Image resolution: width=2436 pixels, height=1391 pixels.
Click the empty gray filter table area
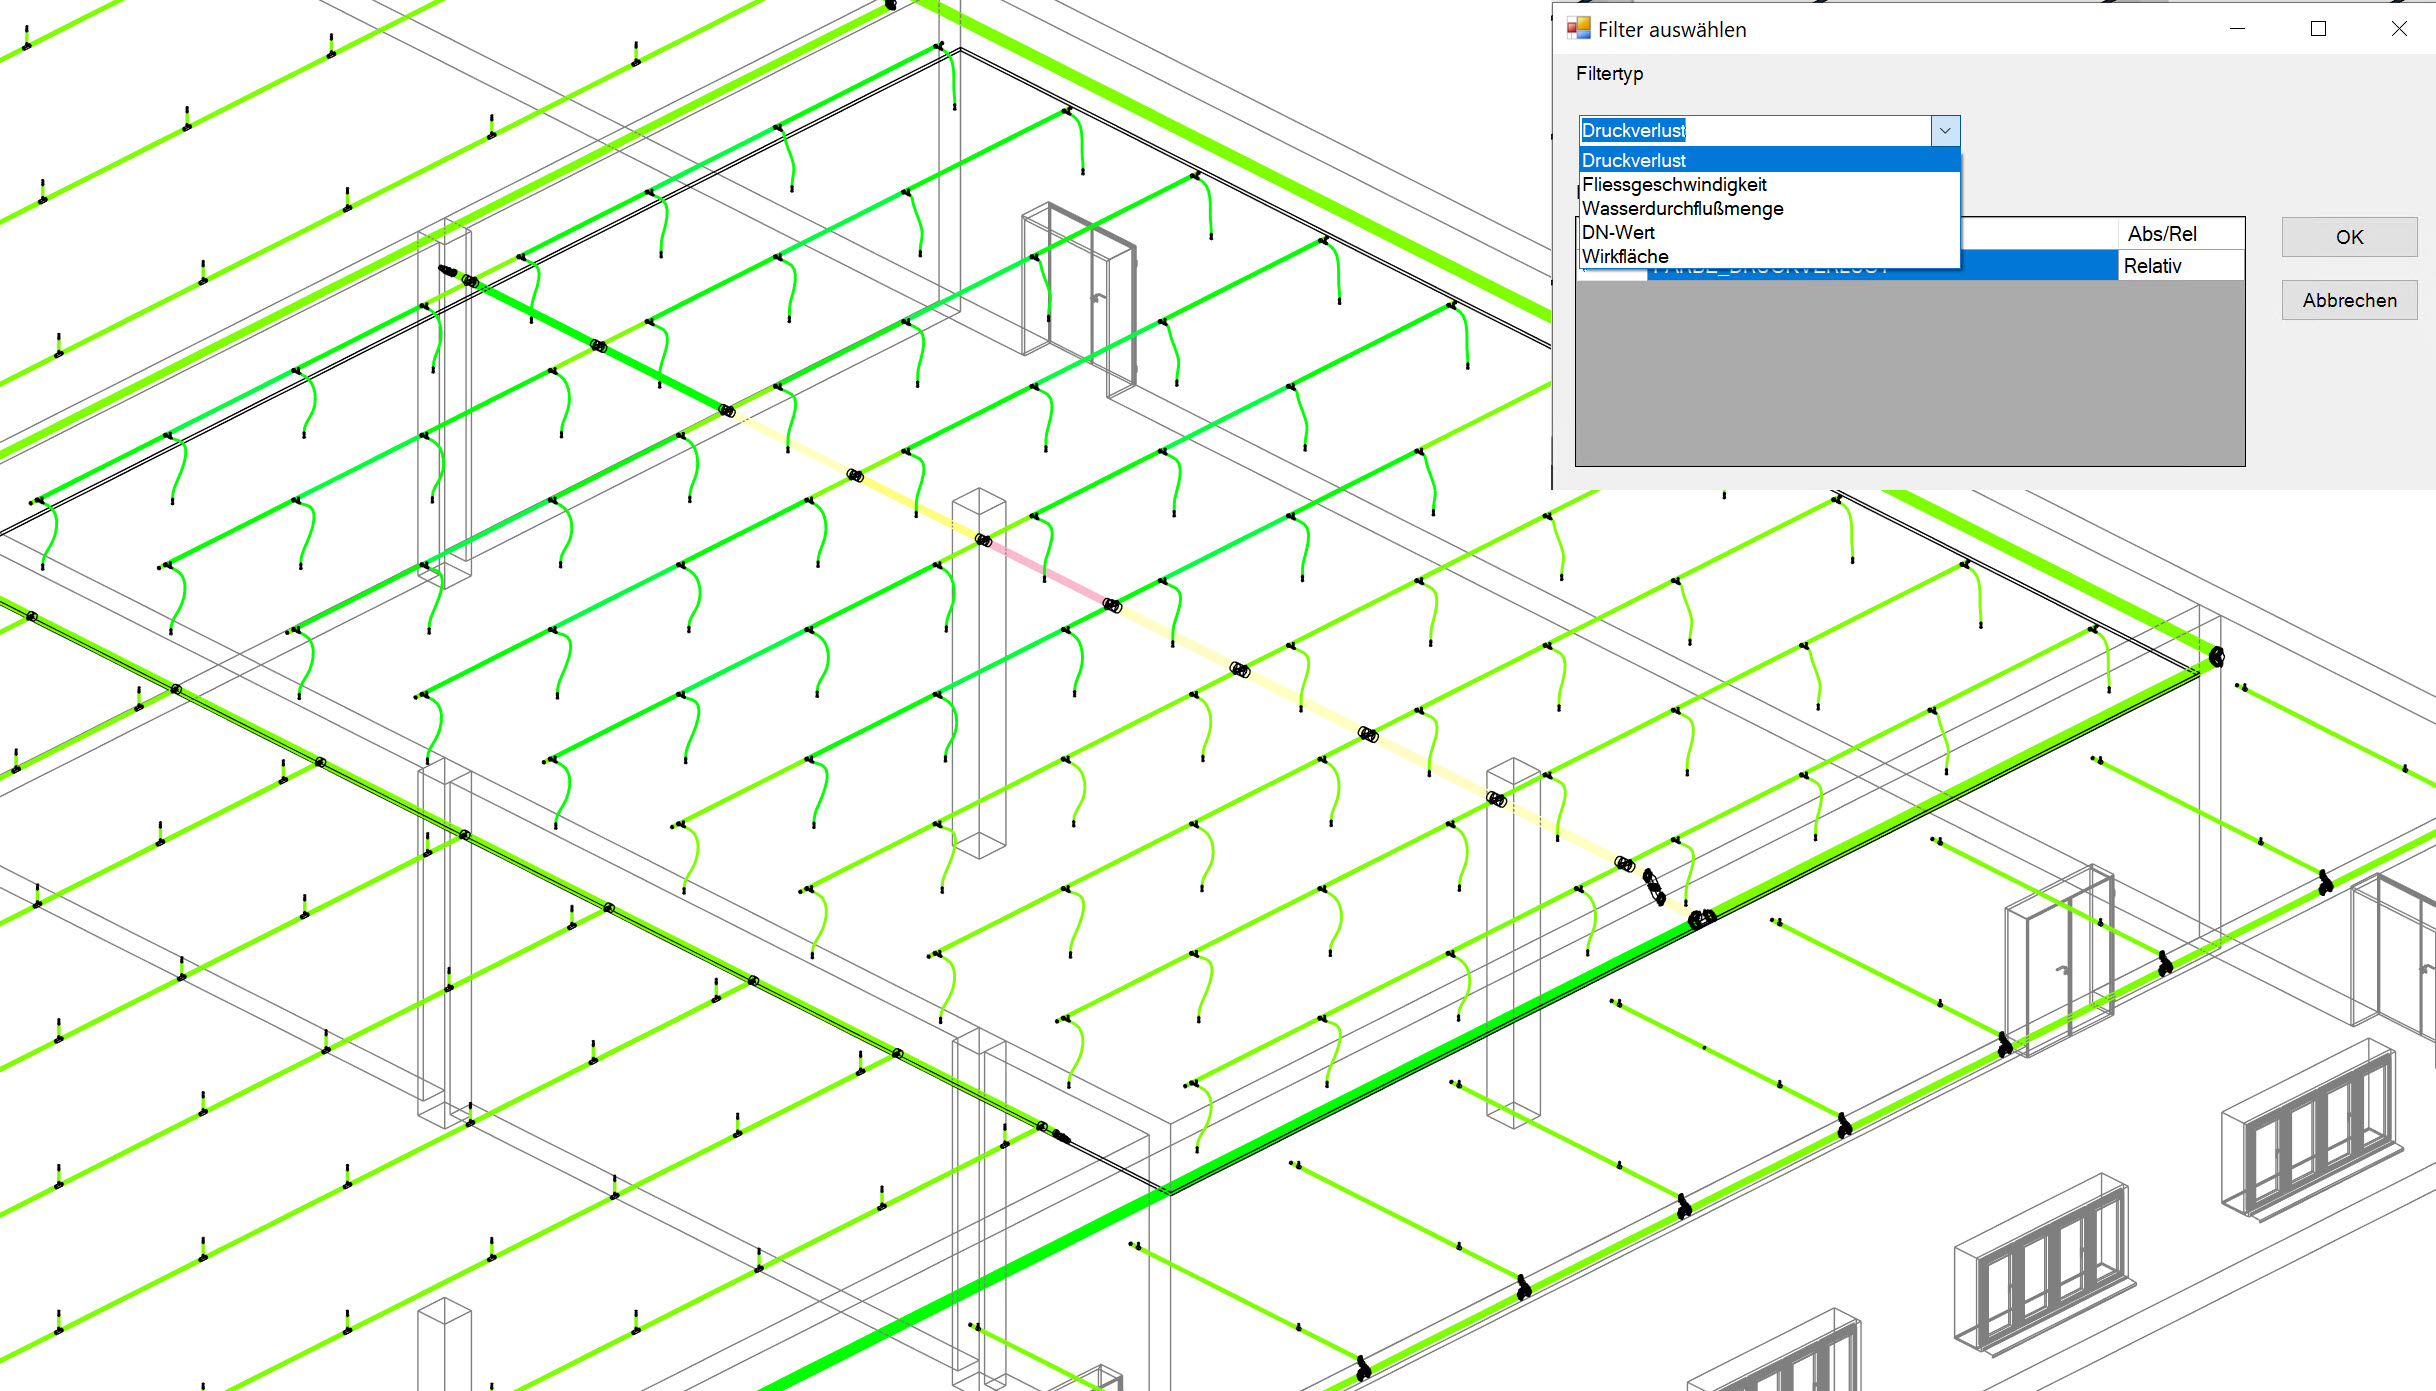(x=1910, y=372)
